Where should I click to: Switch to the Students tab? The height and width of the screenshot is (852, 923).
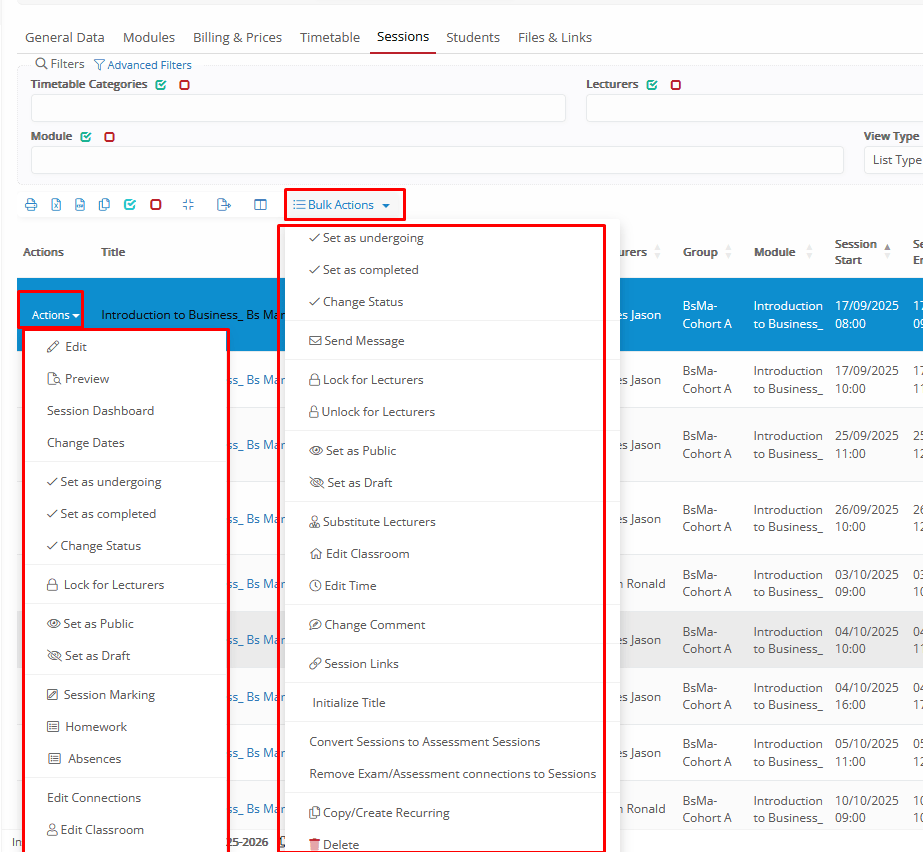pyautogui.click(x=473, y=37)
